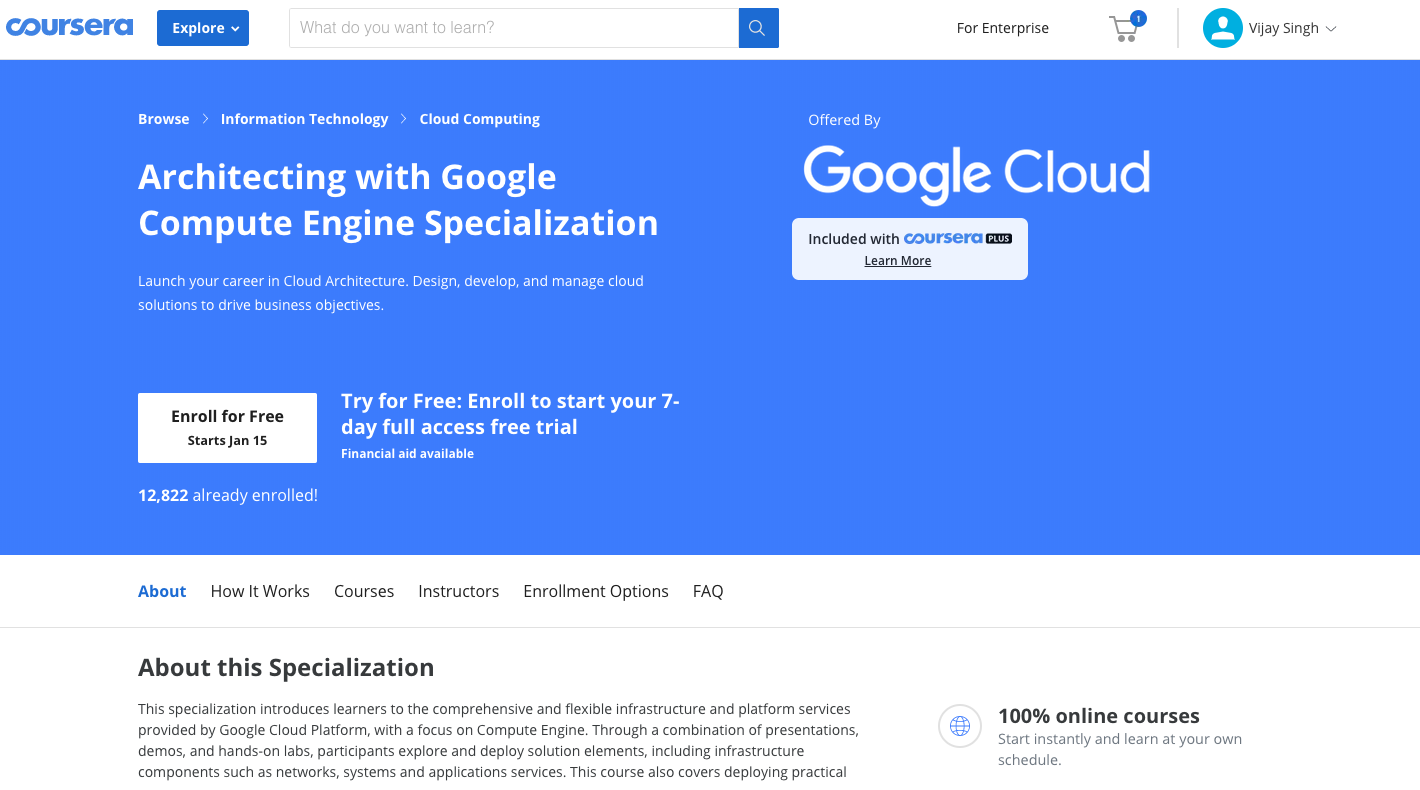This screenshot has width=1420, height=790.
Task: Open the shopping cart
Action: coord(1125,28)
